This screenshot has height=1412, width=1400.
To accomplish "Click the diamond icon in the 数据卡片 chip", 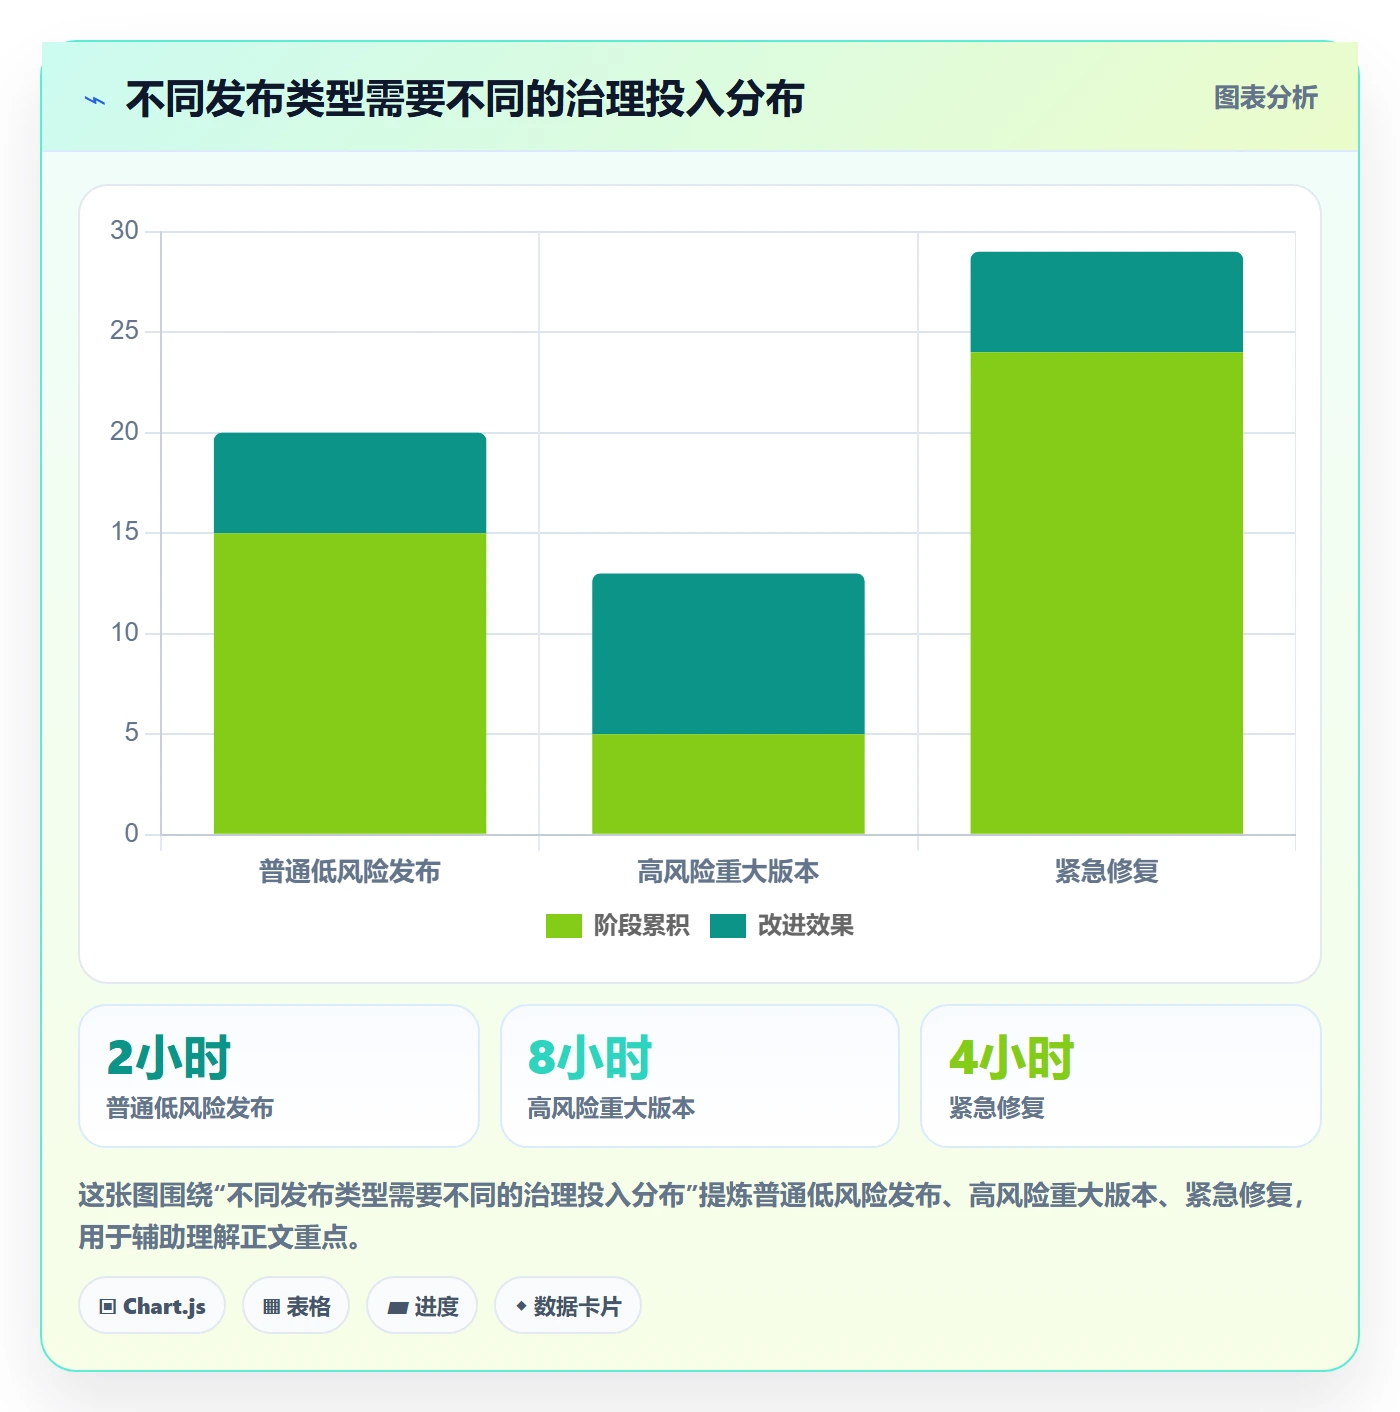I will coord(521,1306).
